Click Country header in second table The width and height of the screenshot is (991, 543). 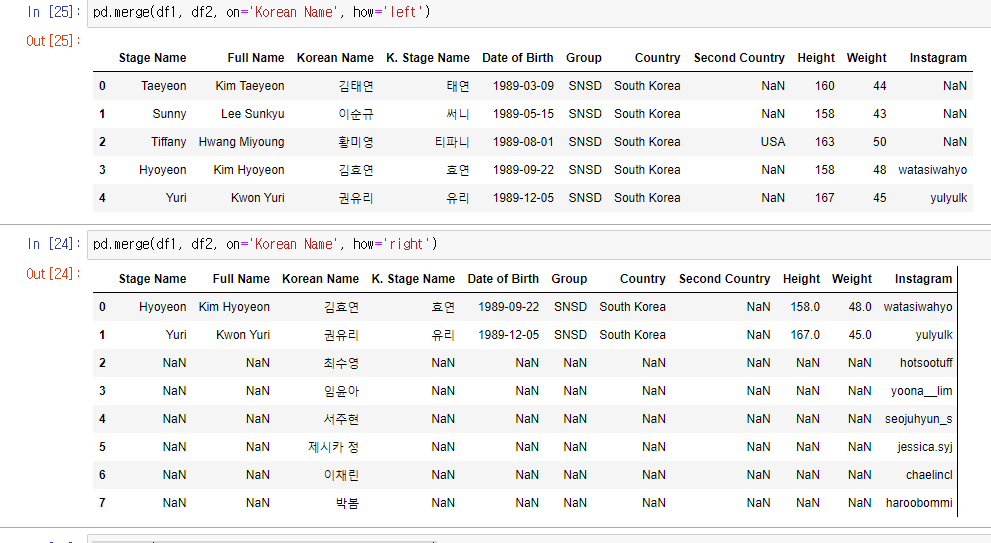[642, 279]
